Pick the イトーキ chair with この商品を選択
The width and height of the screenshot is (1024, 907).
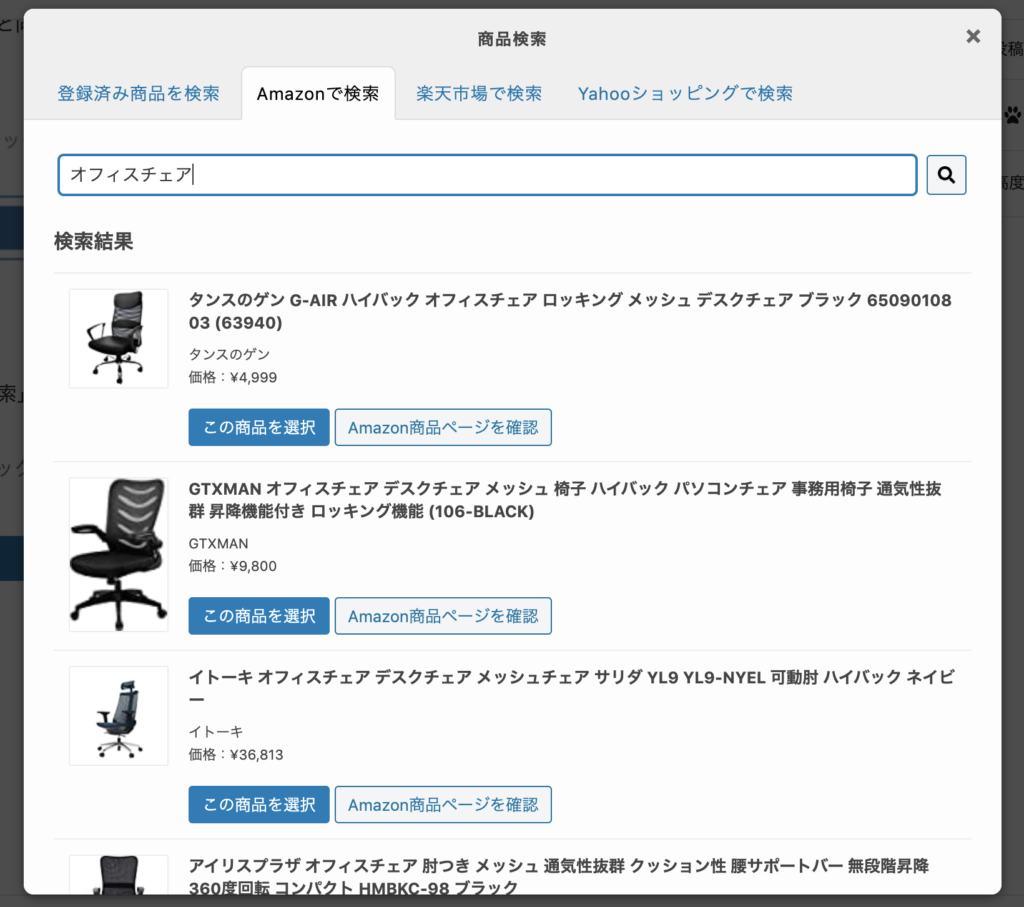click(259, 804)
